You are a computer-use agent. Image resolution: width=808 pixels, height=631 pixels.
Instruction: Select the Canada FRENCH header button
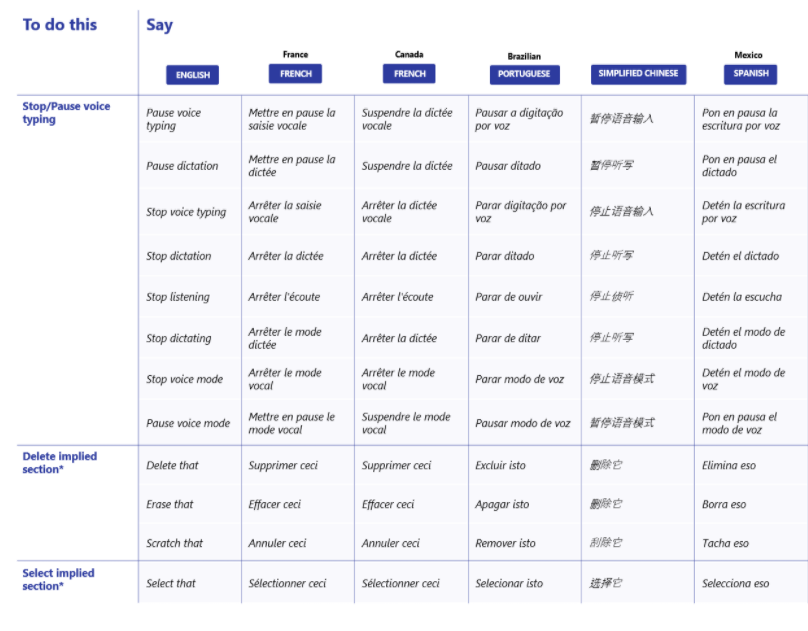click(409, 73)
